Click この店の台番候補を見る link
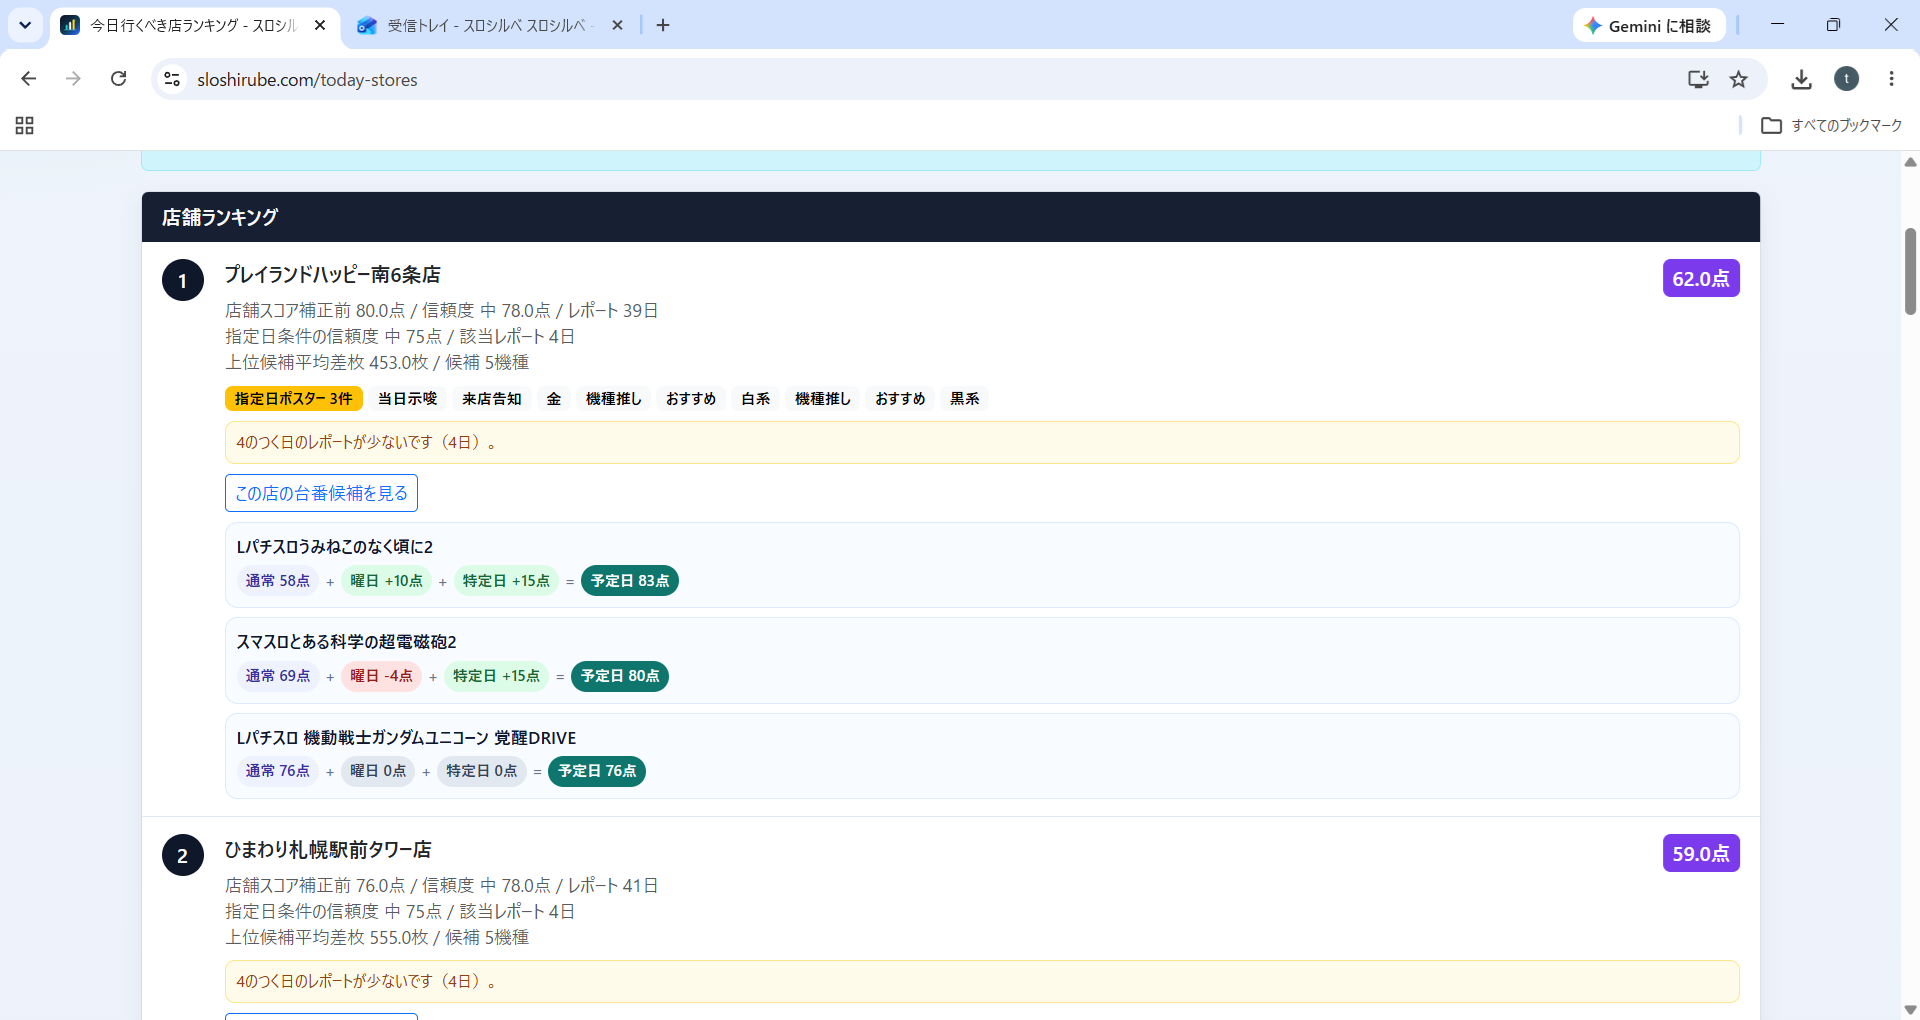The height and width of the screenshot is (1020, 1920). 321,493
